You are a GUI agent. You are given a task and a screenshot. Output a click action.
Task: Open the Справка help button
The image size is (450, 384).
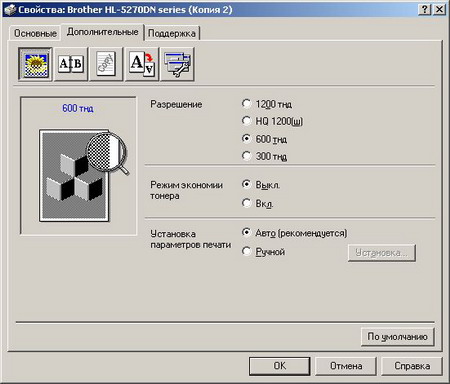[412, 366]
